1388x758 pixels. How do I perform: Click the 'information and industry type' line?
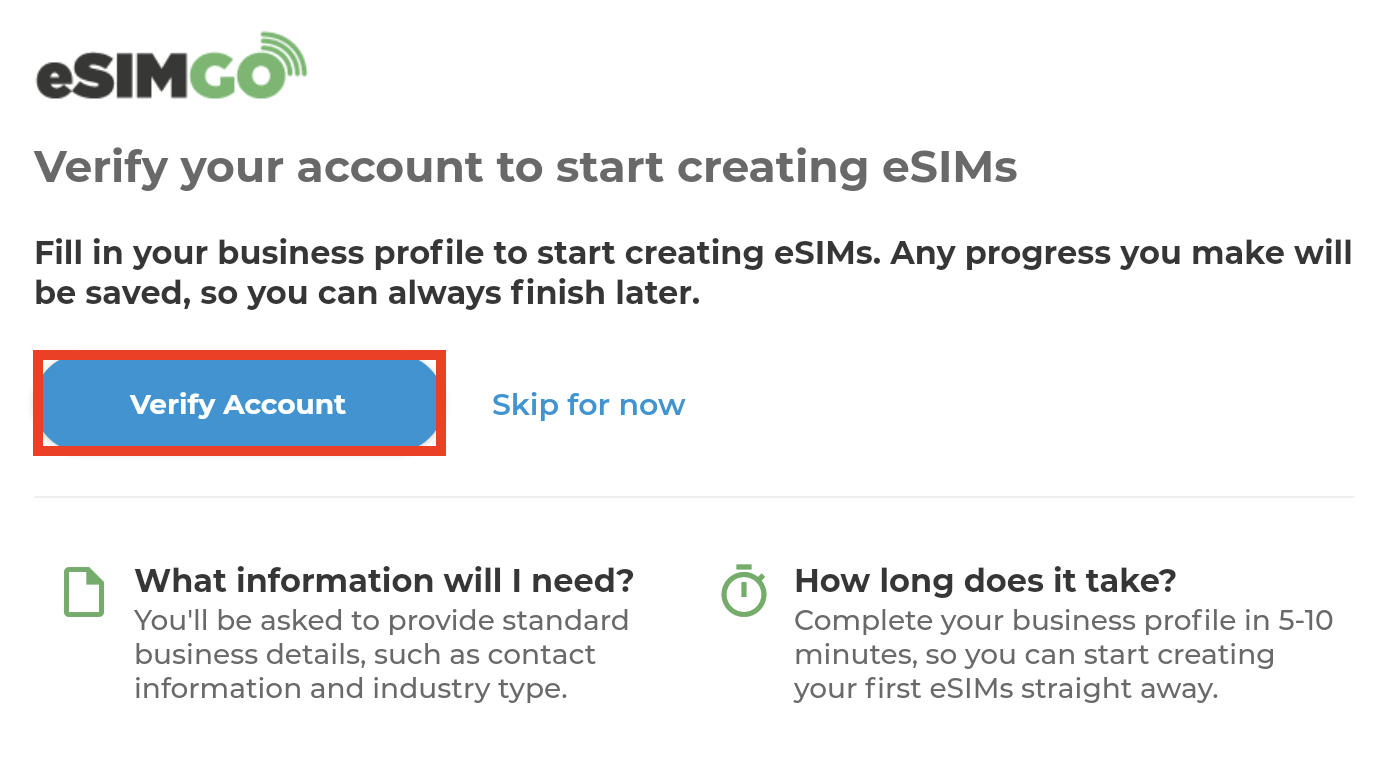pos(351,688)
